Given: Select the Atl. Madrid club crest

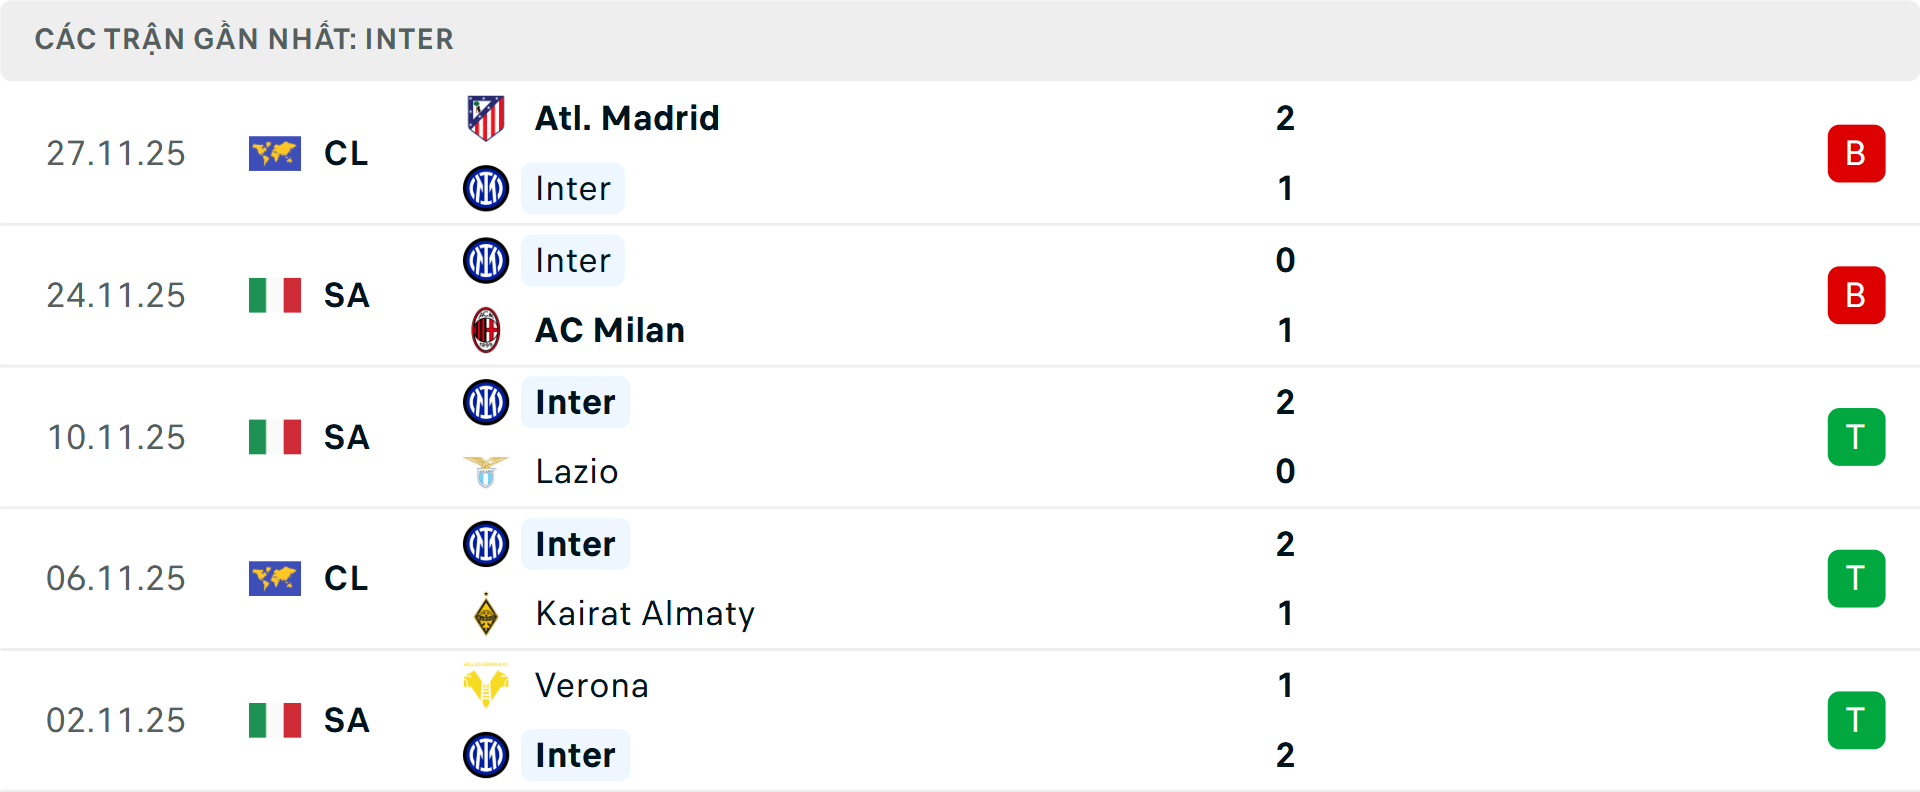Looking at the screenshot, I should (486, 116).
